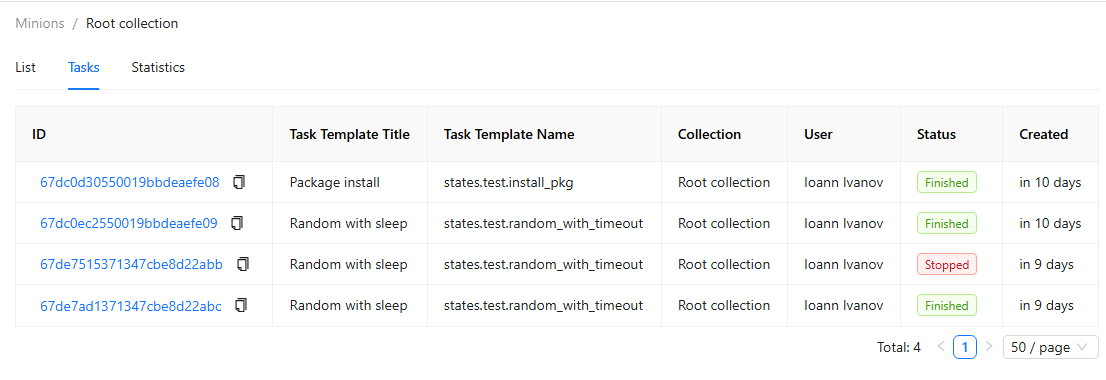Viewport: 1106px width, 380px height.
Task: Copy ID 67de7515371347cbe8d22abb with copy icon
Action: pos(243,264)
